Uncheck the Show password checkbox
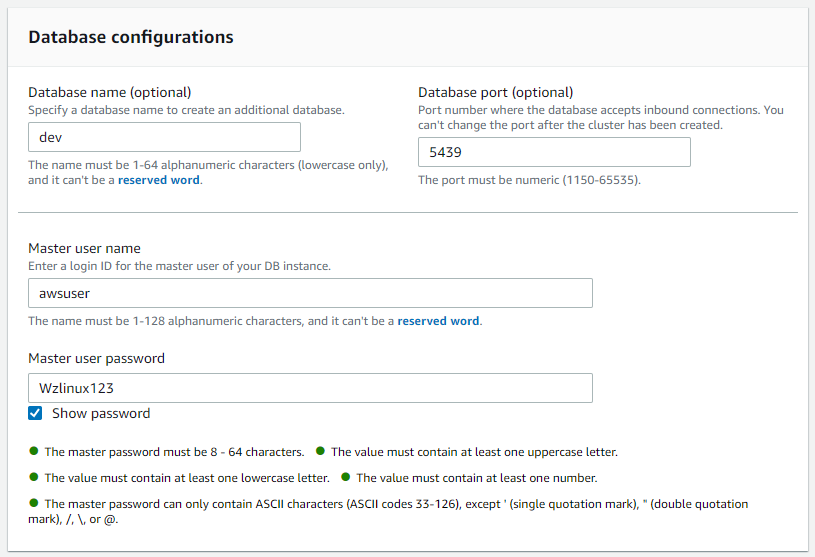 (35, 413)
